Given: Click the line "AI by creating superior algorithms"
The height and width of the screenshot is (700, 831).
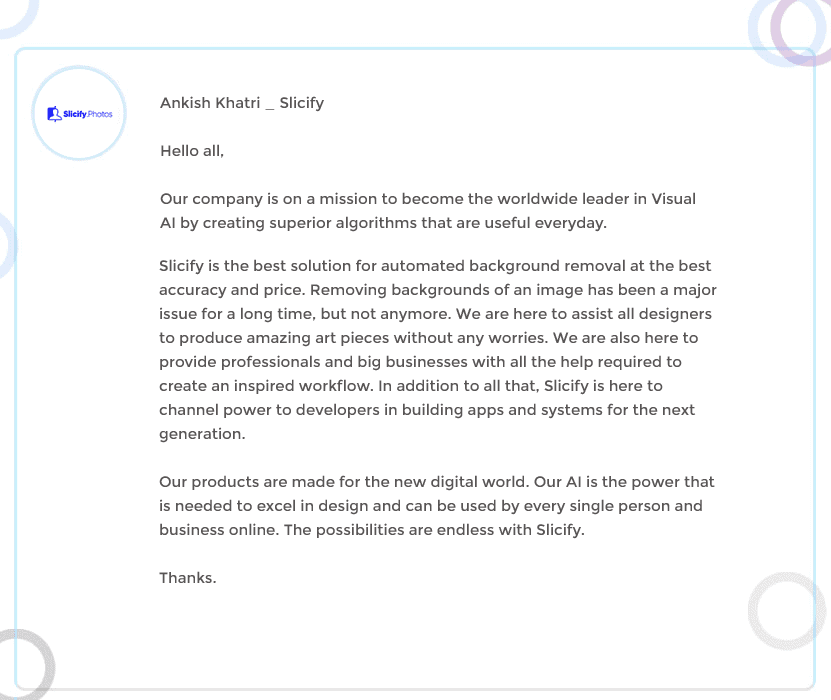Looking at the screenshot, I should point(382,223).
